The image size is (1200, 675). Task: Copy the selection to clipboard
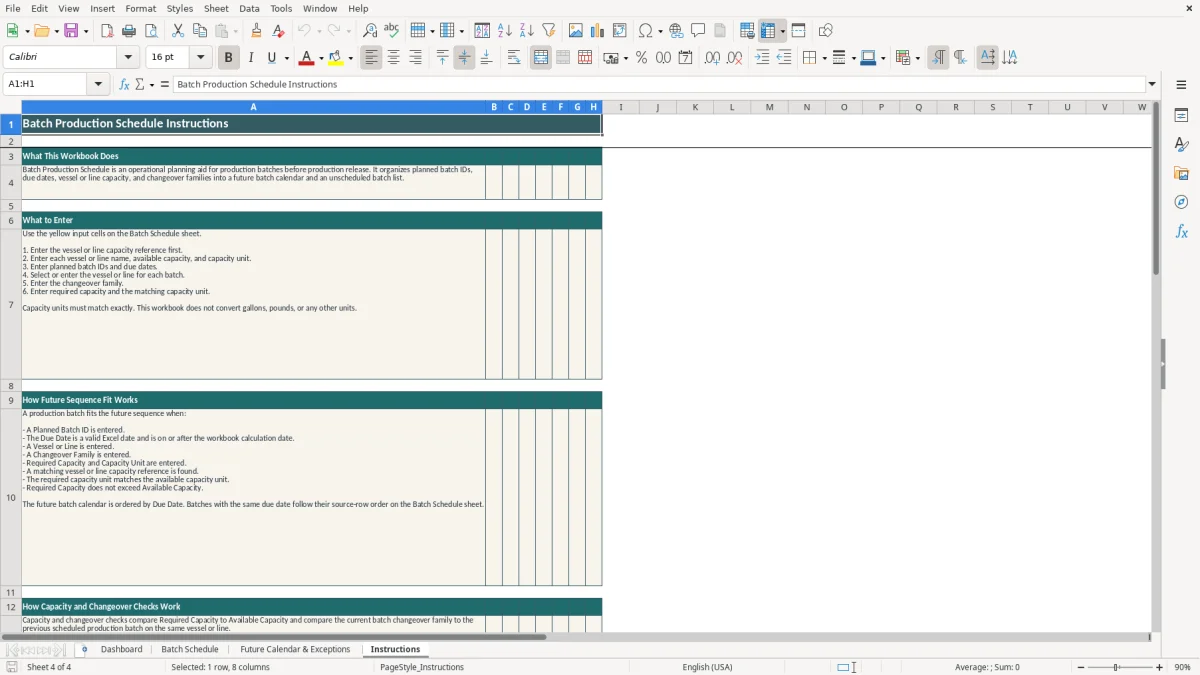(x=200, y=31)
